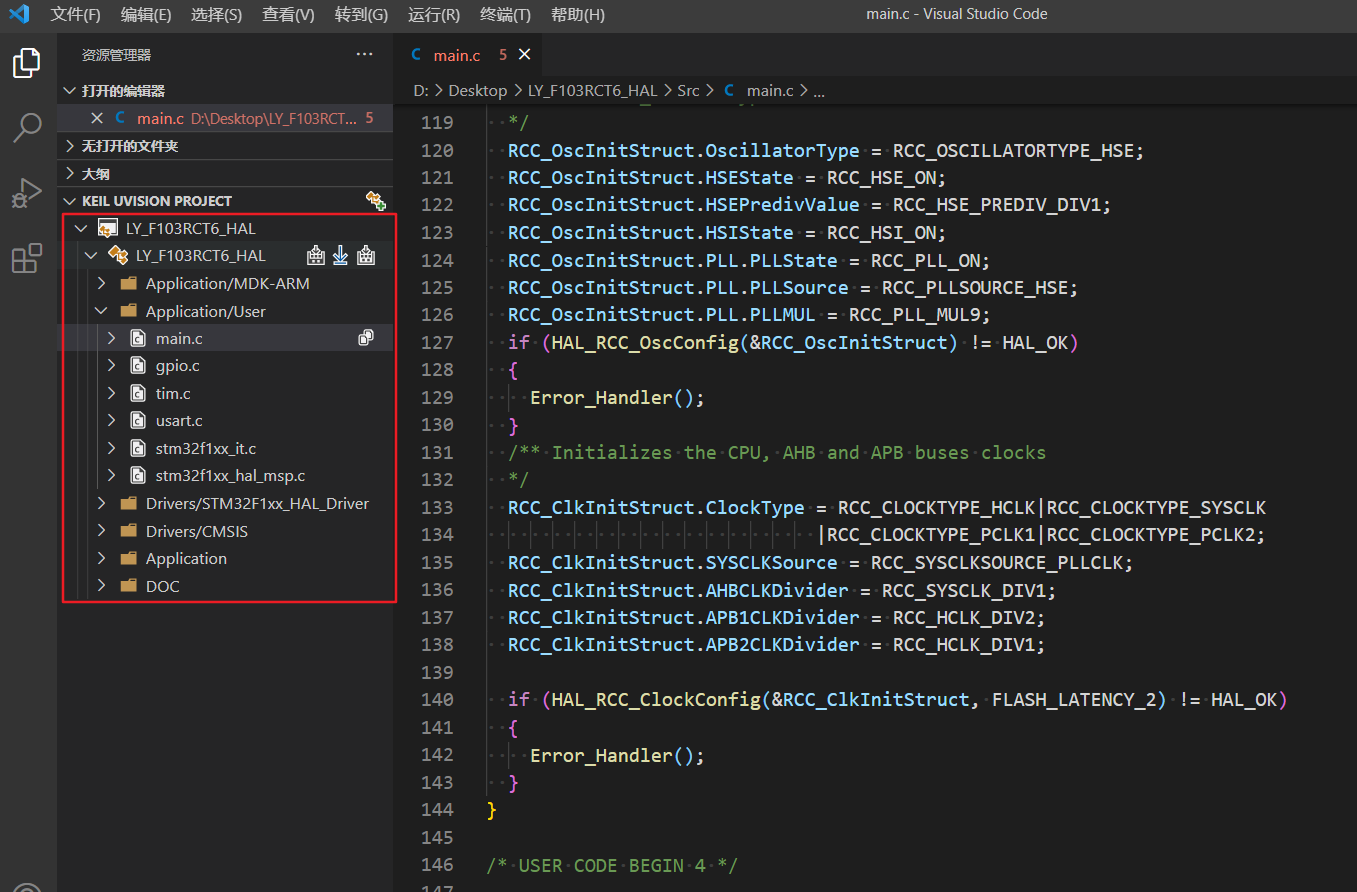Click the blue Download to device icon
This screenshot has width=1357, height=892.
(x=341, y=256)
